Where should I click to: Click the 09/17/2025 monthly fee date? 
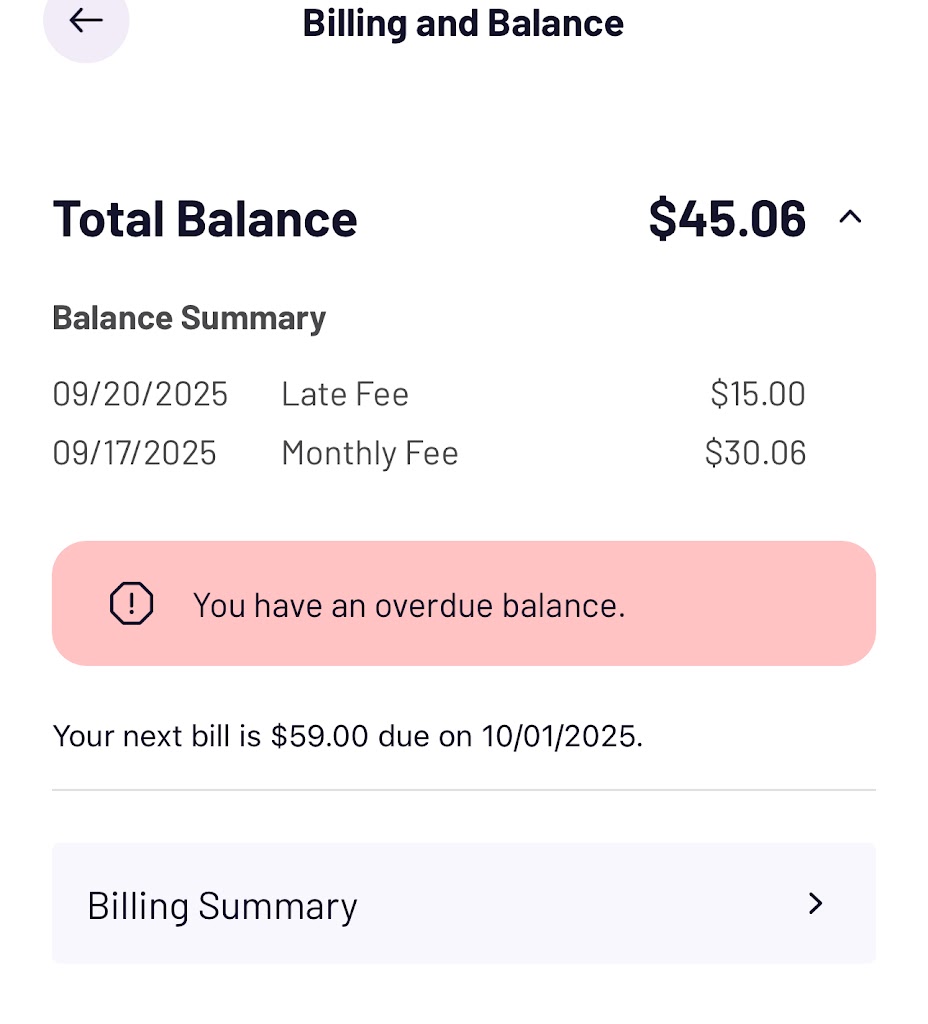(x=134, y=453)
